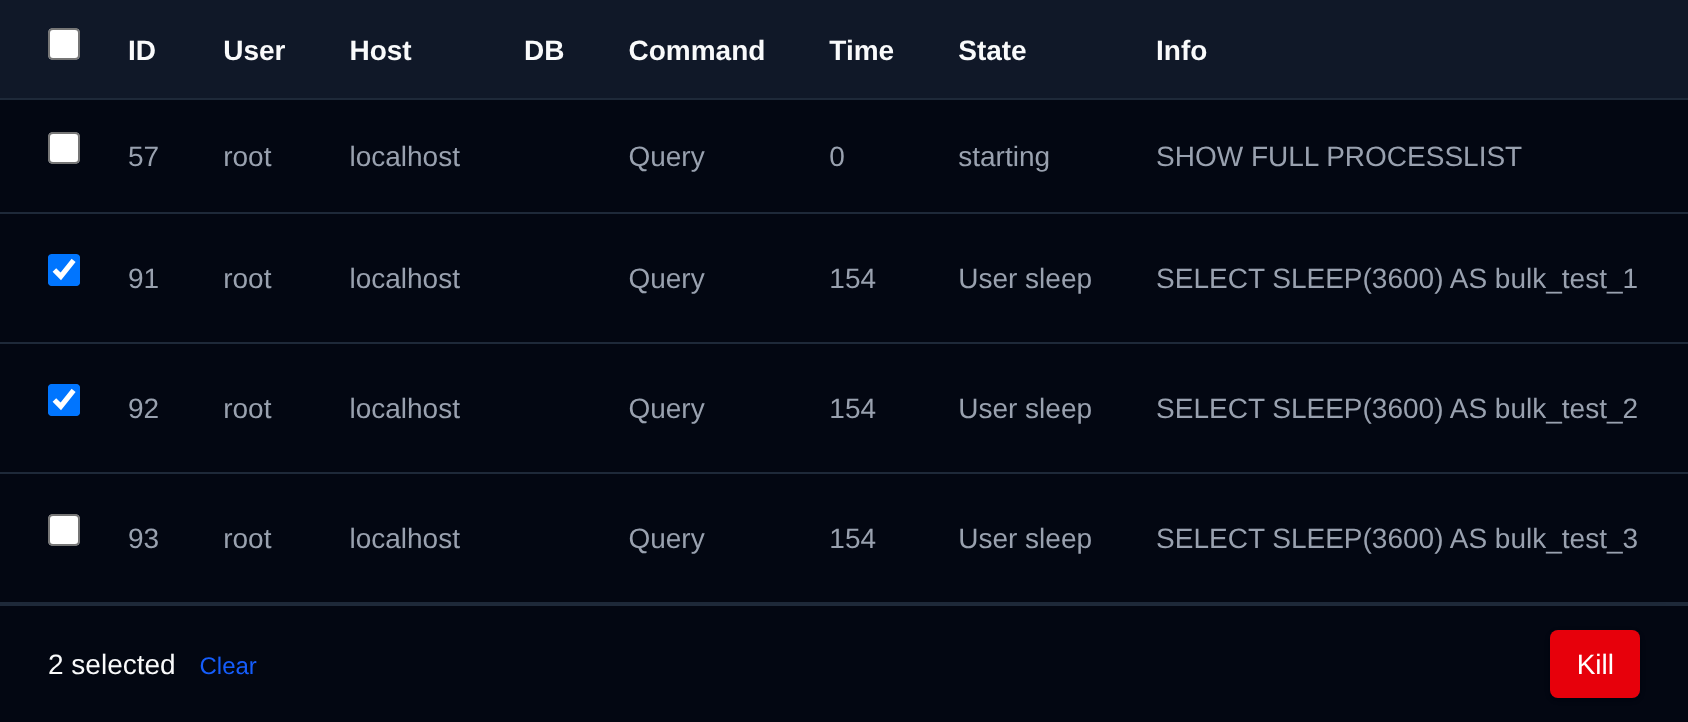The image size is (1688, 722).
Task: Toggle the select-all checkbox in header
Action: pyautogui.click(x=64, y=44)
